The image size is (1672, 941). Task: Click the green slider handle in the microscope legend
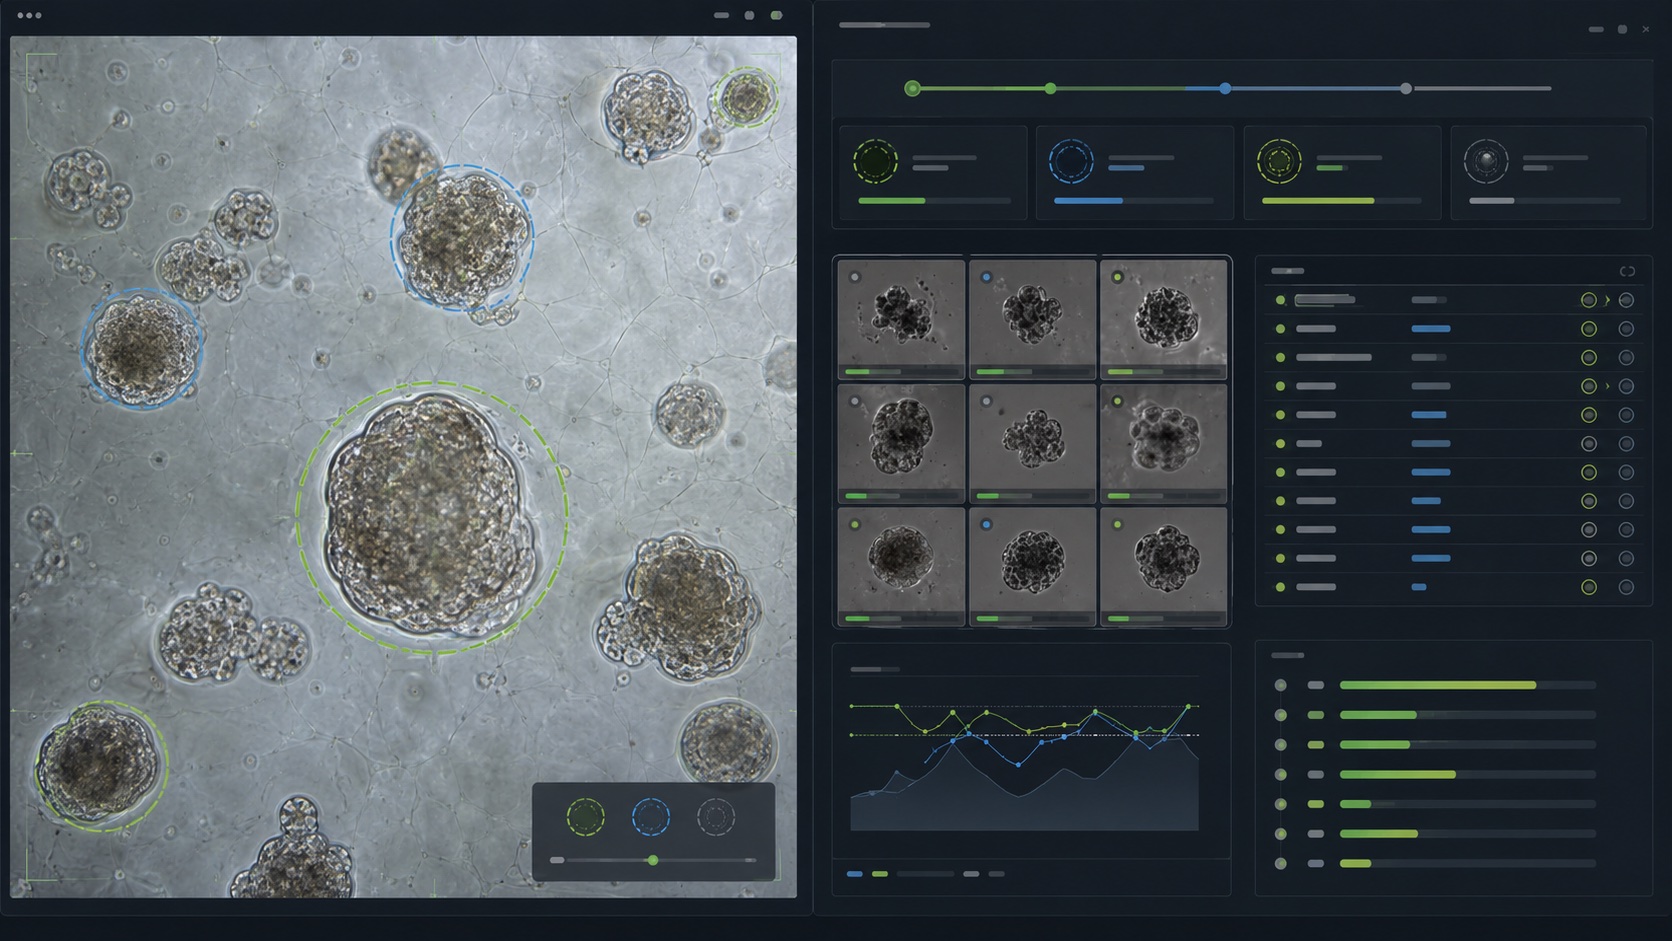click(x=653, y=860)
